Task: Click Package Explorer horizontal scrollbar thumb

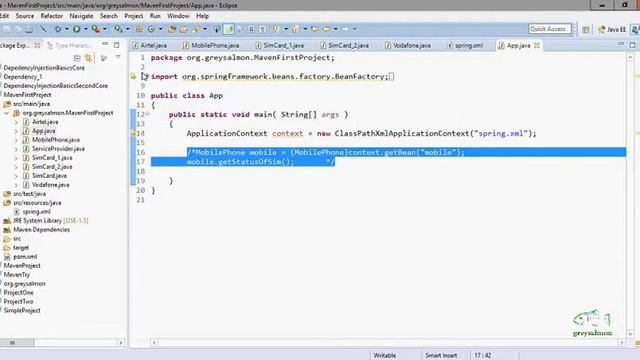Action: click(16, 343)
